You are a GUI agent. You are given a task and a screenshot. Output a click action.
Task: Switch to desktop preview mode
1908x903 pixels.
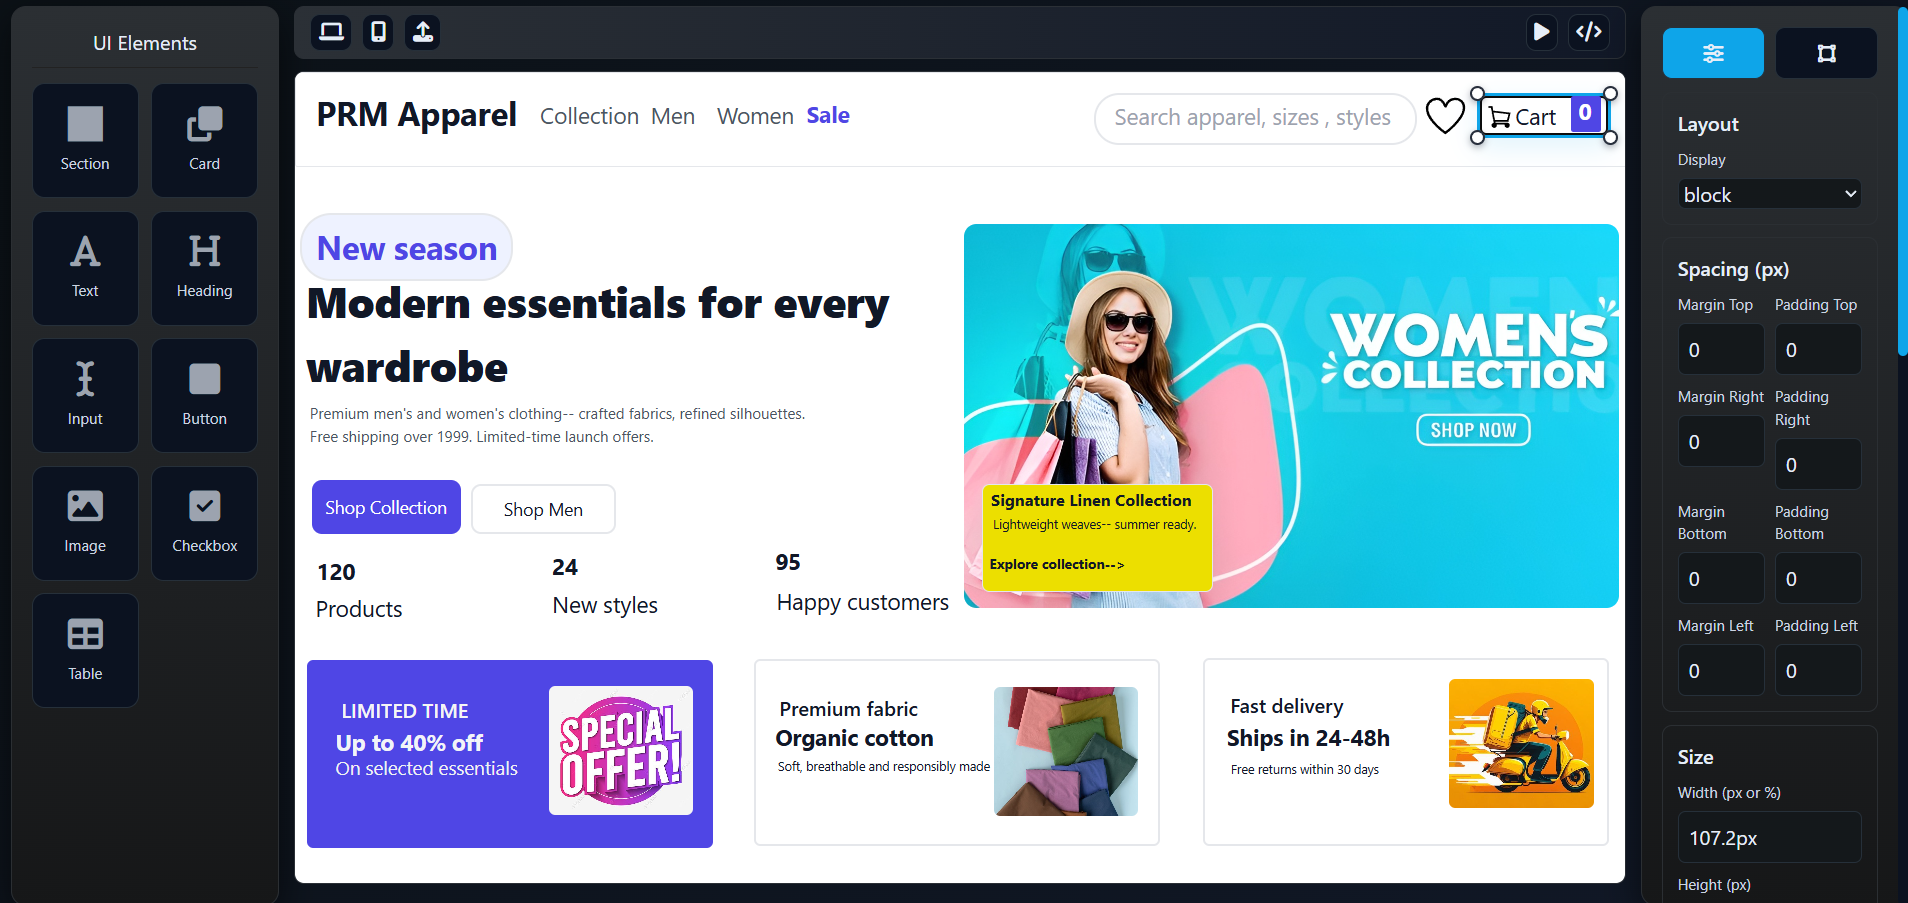pos(331,32)
